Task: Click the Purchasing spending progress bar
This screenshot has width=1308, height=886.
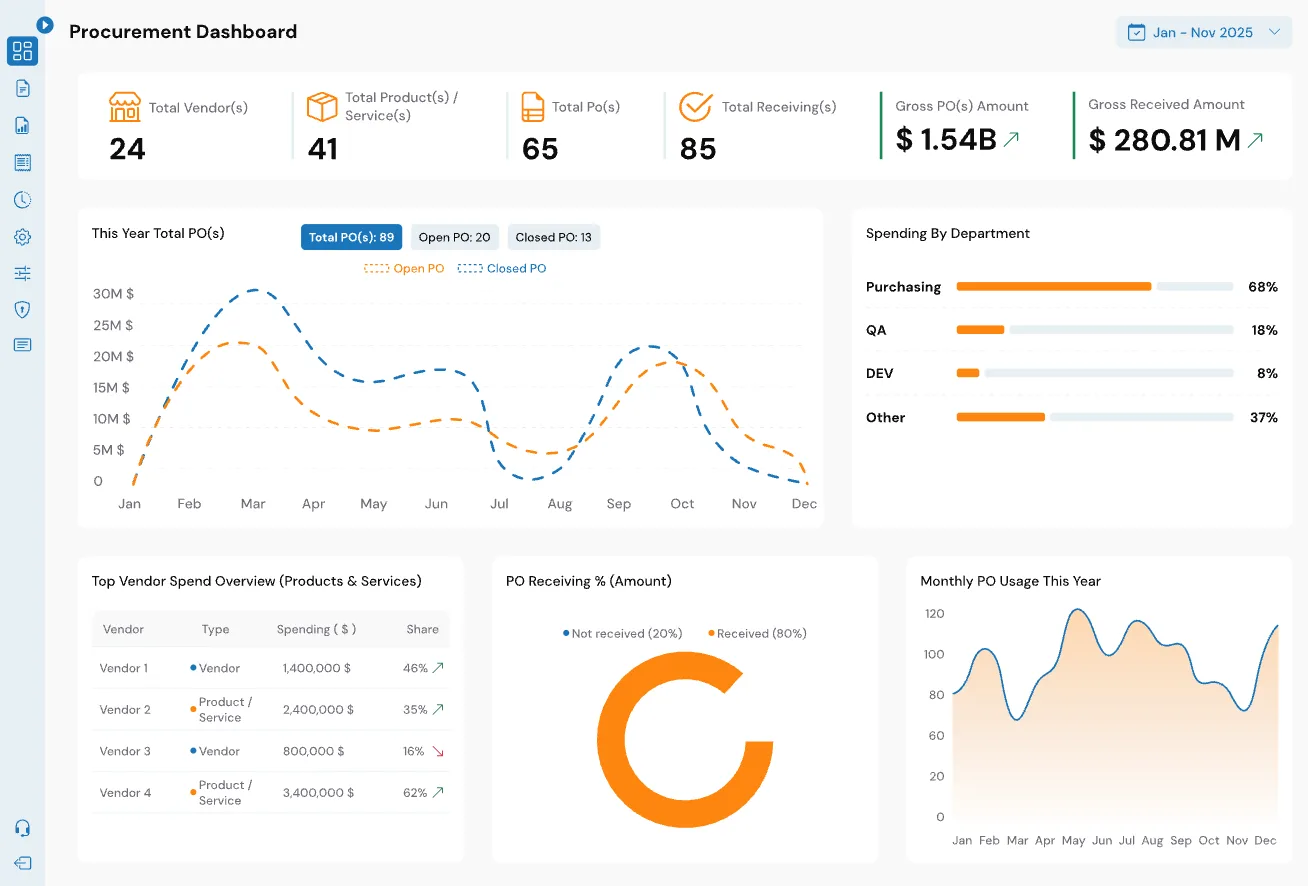Action: [x=1095, y=287]
